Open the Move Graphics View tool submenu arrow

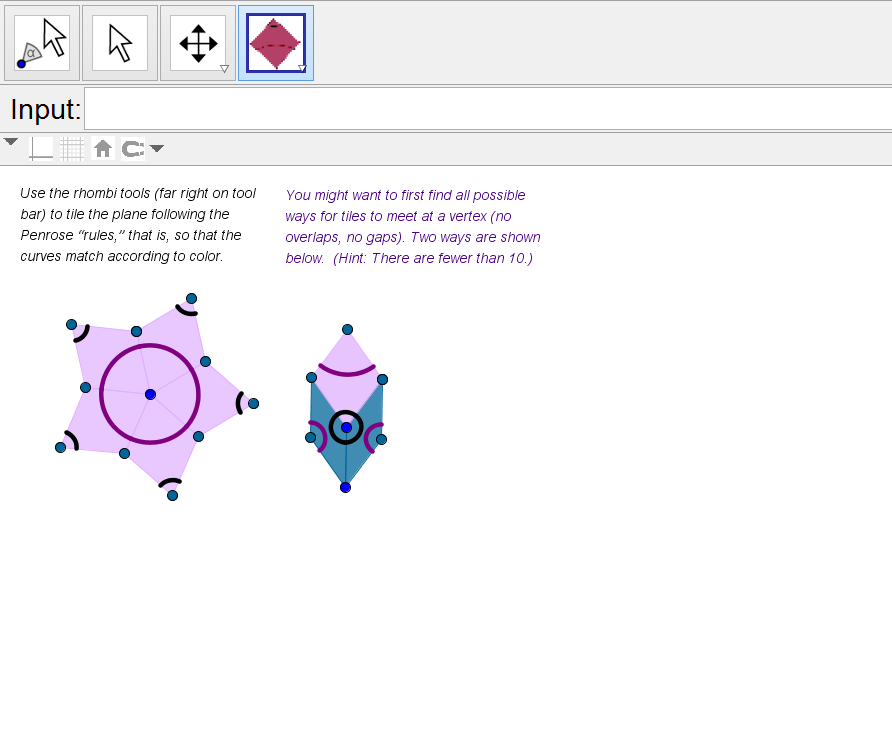(224, 69)
